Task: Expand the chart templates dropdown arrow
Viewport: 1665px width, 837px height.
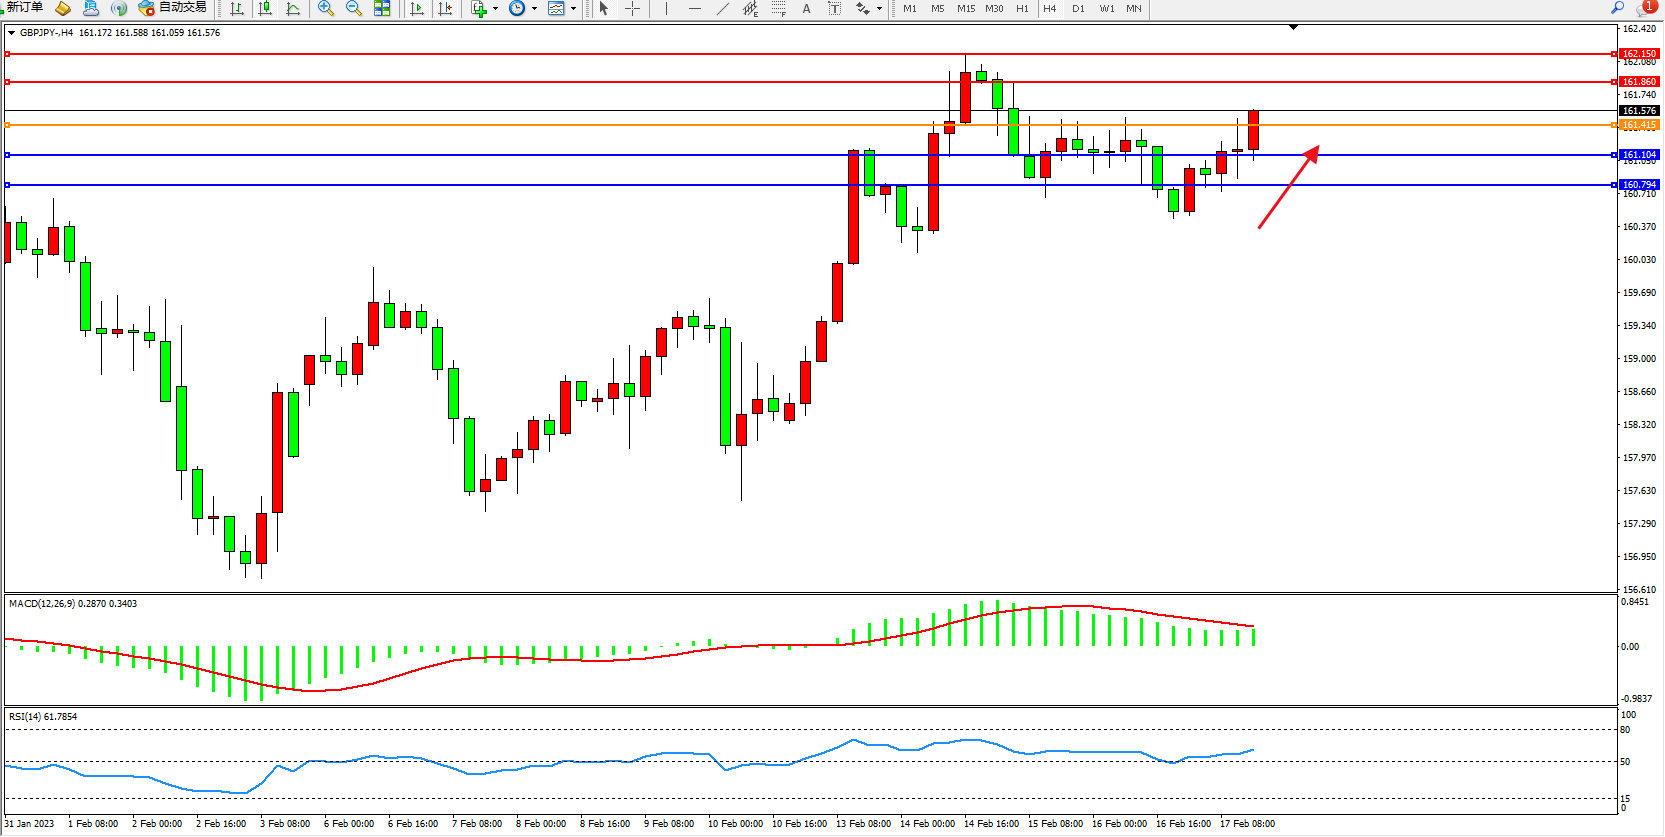Action: [x=573, y=9]
